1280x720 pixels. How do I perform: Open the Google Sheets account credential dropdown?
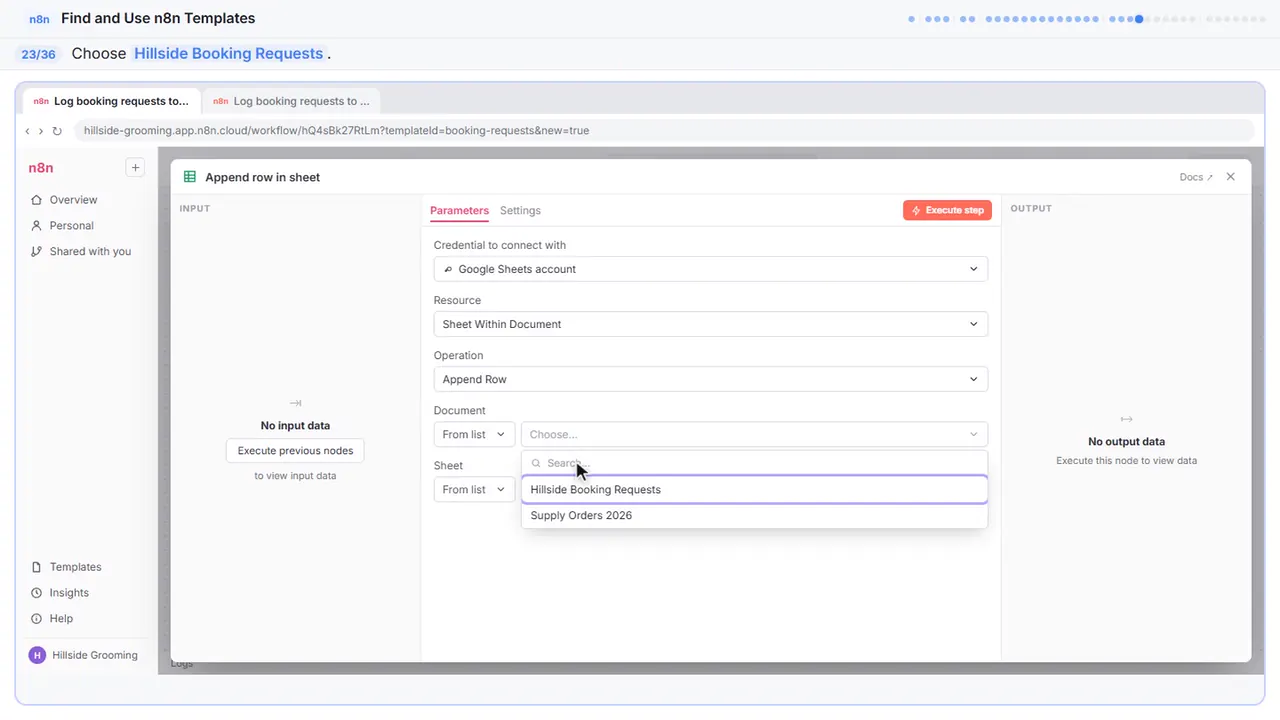point(711,269)
